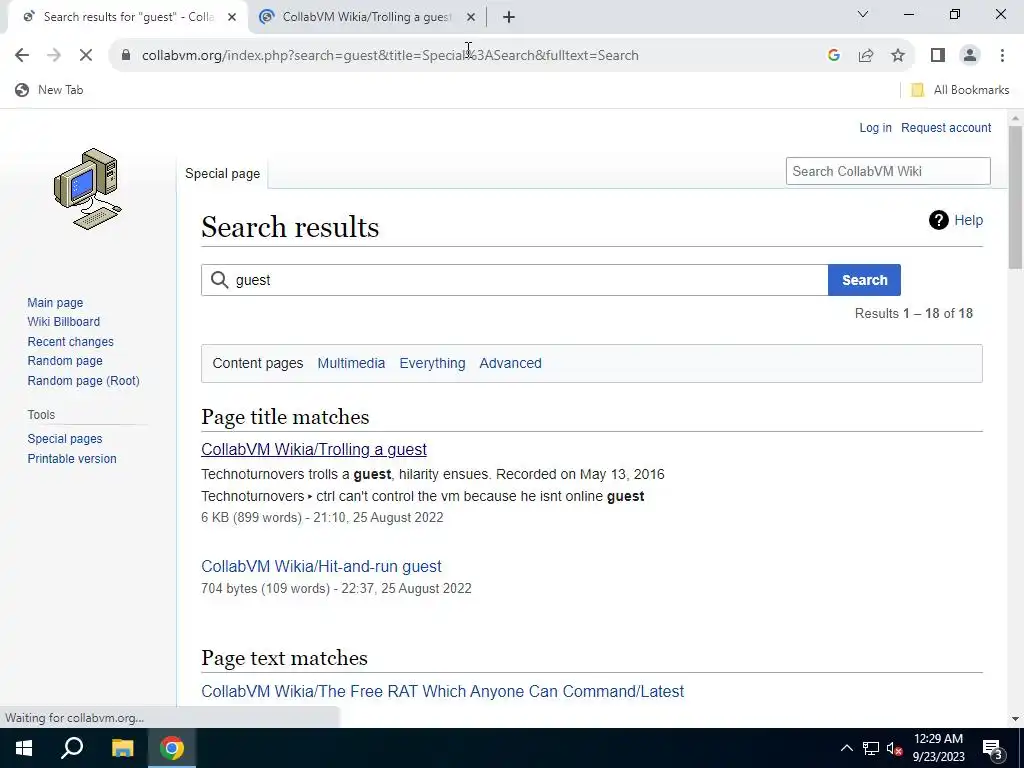Click the Log in link
This screenshot has height=768, width=1024.
point(875,128)
